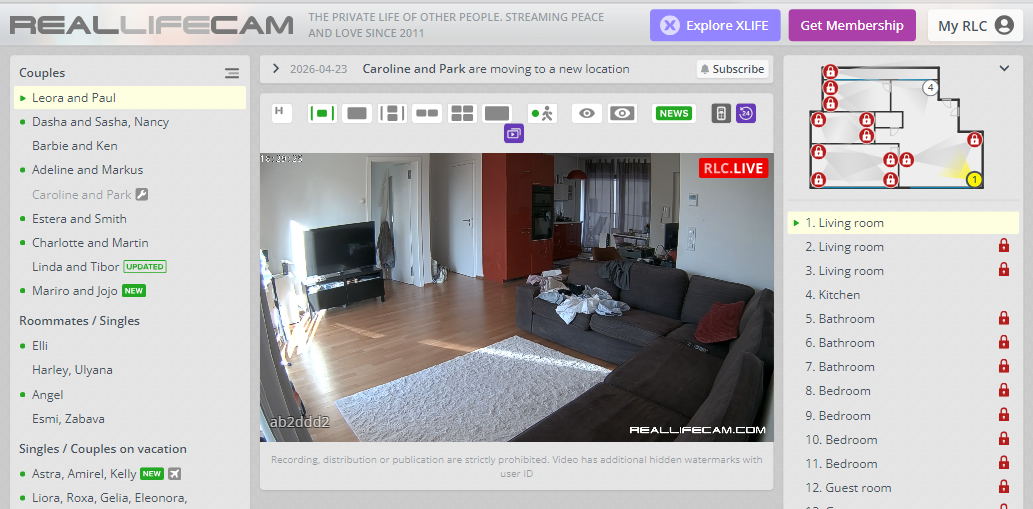Open the purple 24-hour replay icon
This screenshot has width=1033, height=509.
click(x=746, y=113)
